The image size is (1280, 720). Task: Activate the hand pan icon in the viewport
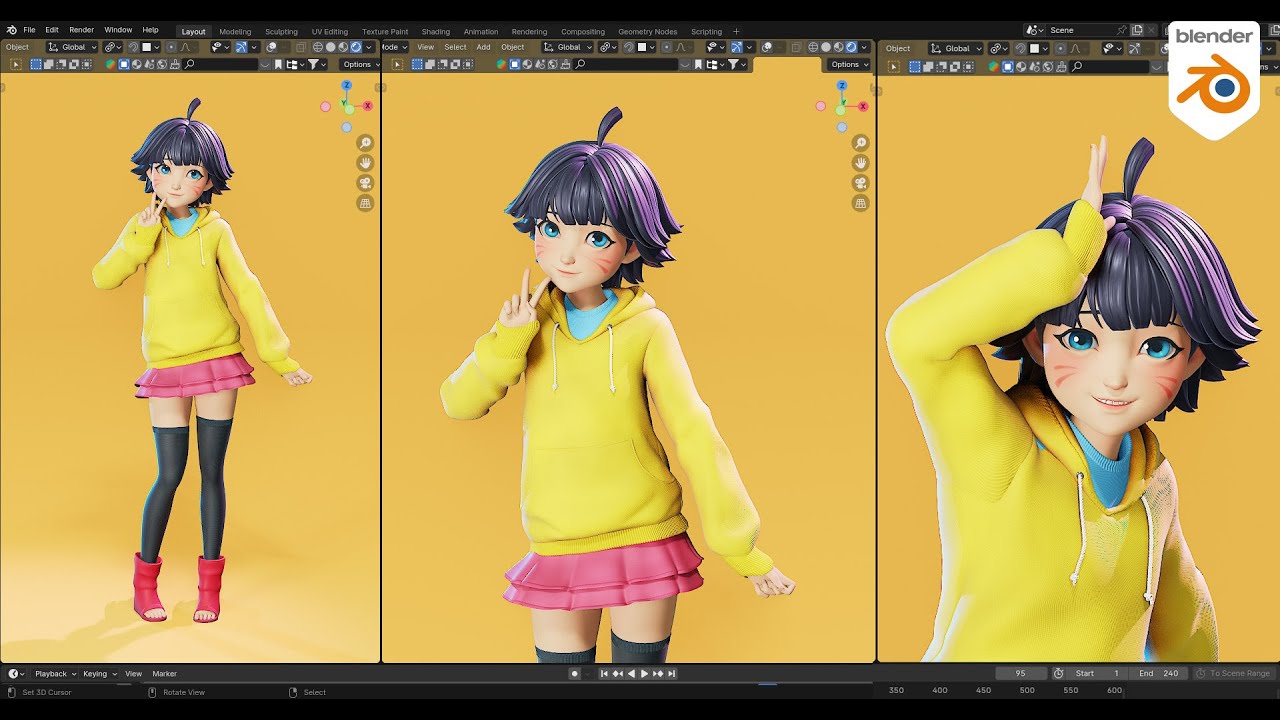tap(365, 161)
